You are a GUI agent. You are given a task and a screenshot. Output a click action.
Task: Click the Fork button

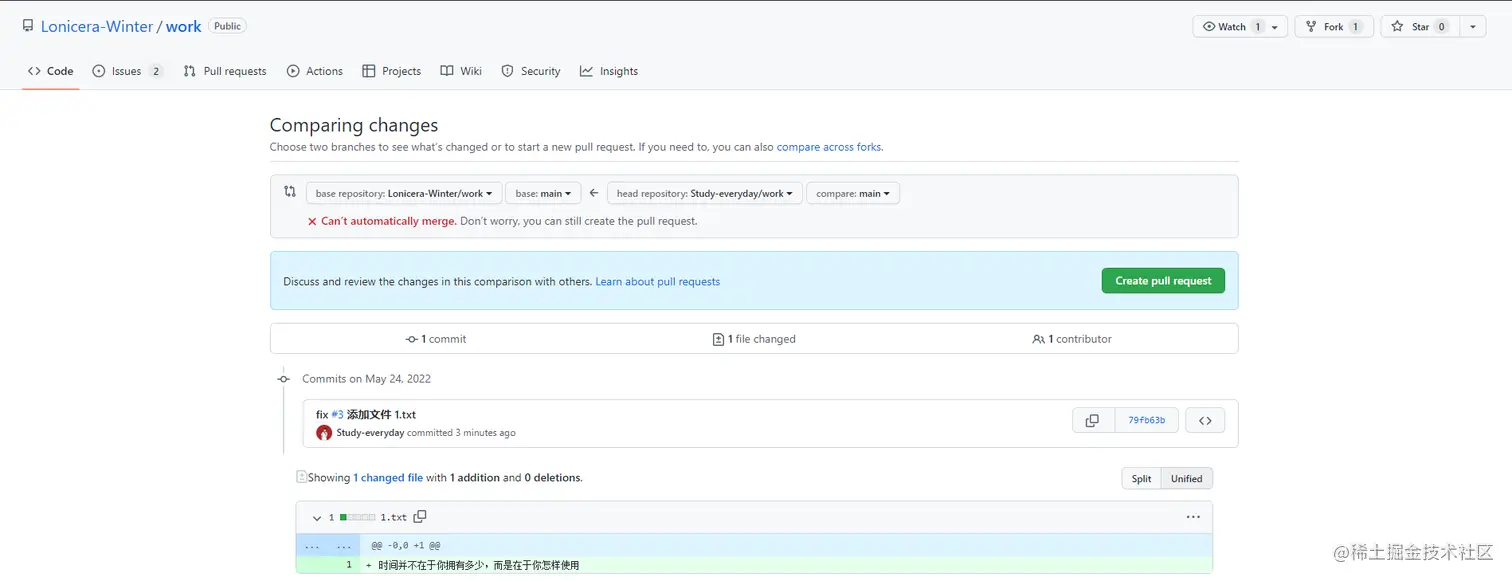[x=1334, y=27]
